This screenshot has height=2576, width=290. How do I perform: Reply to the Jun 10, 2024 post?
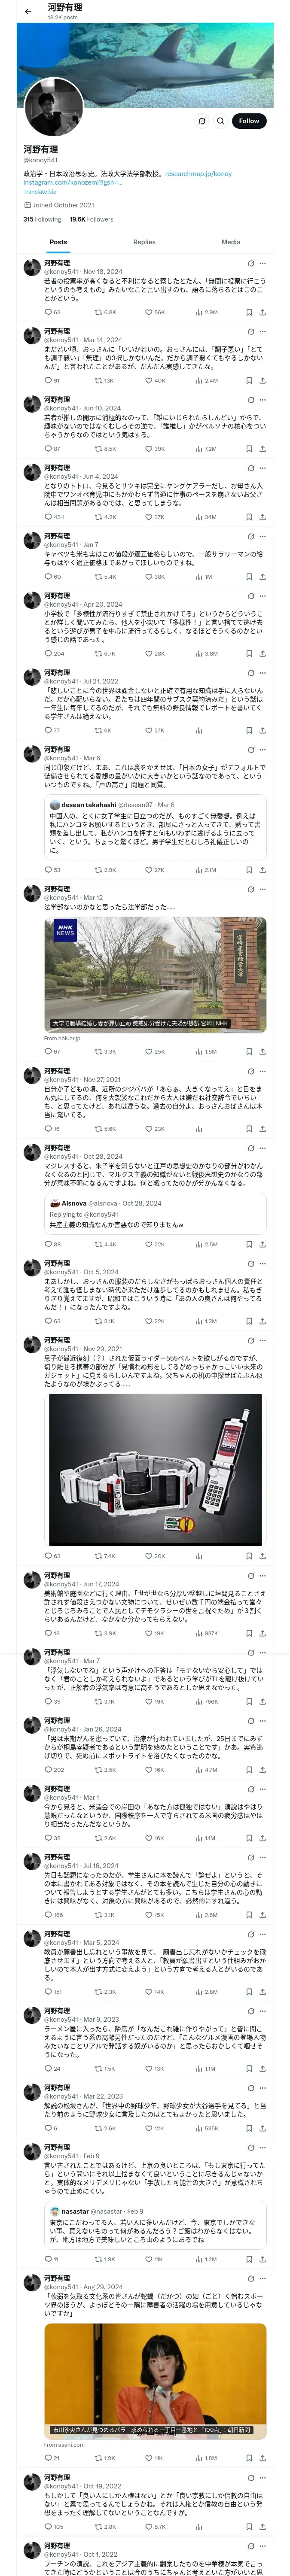tap(52, 449)
